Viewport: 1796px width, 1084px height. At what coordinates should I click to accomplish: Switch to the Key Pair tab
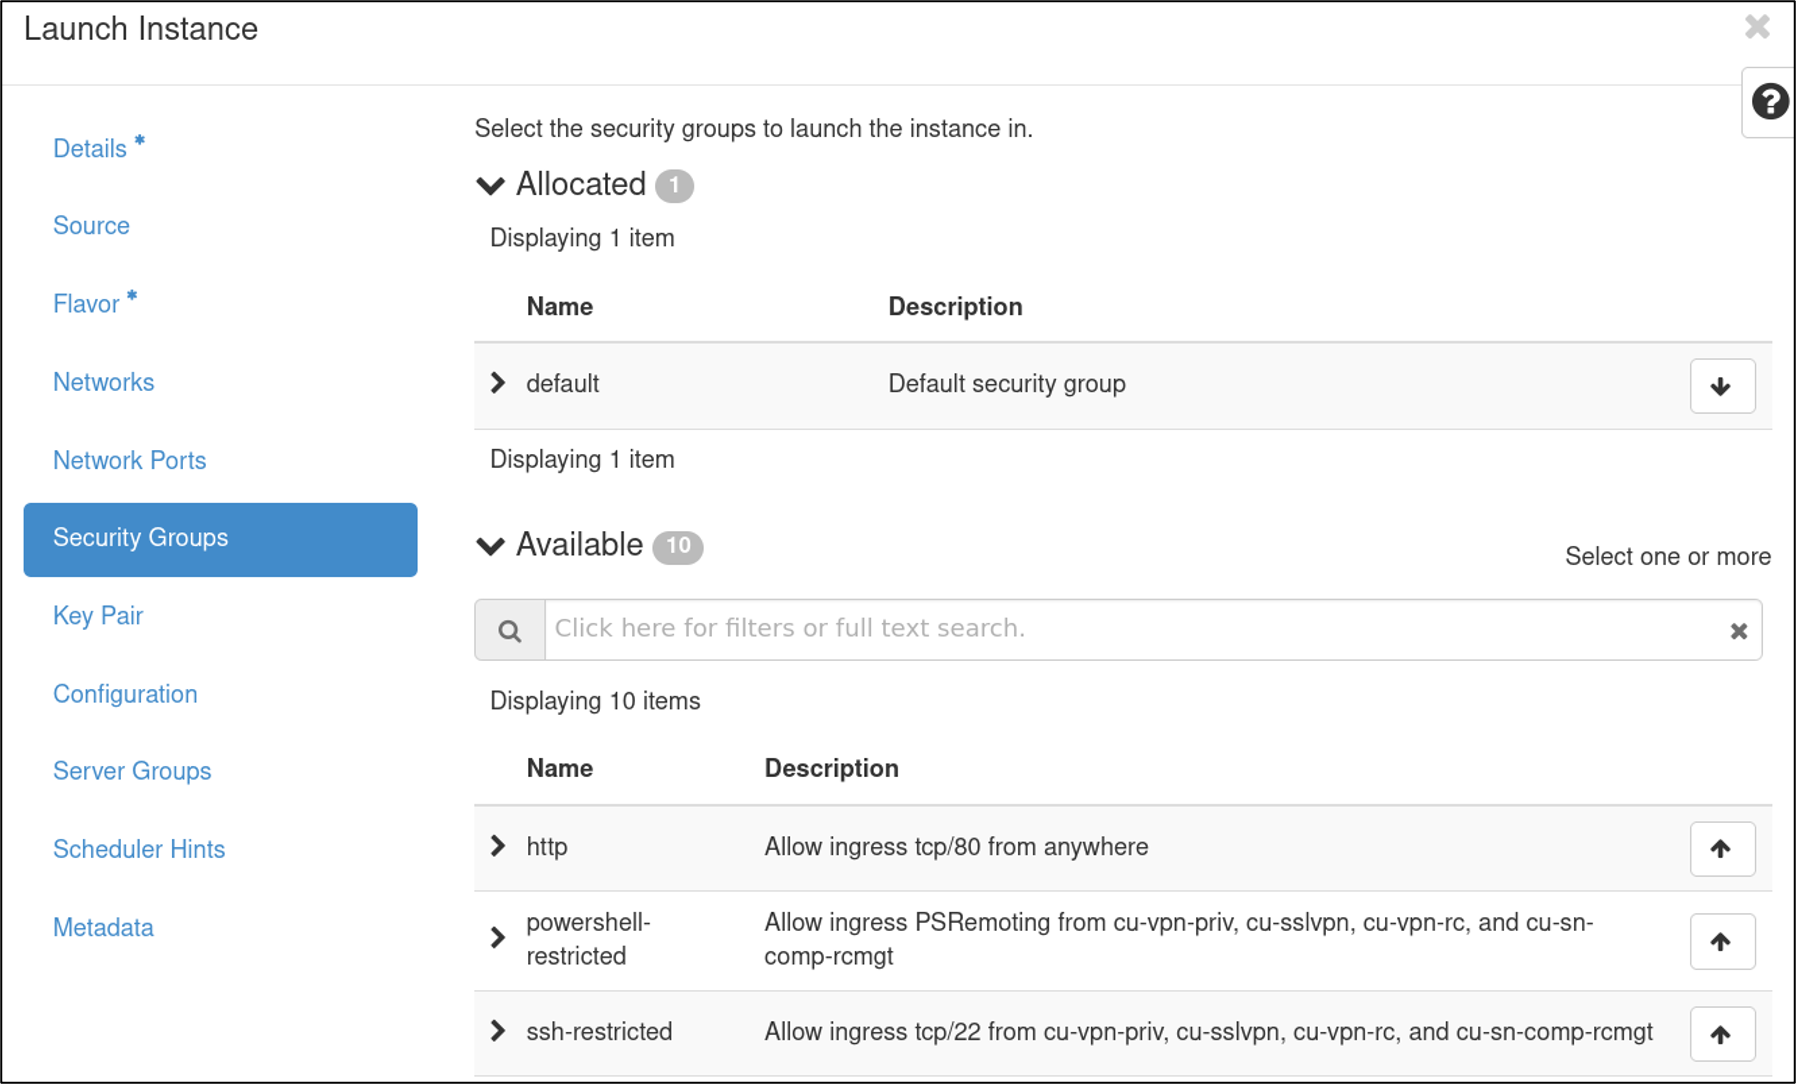click(98, 615)
